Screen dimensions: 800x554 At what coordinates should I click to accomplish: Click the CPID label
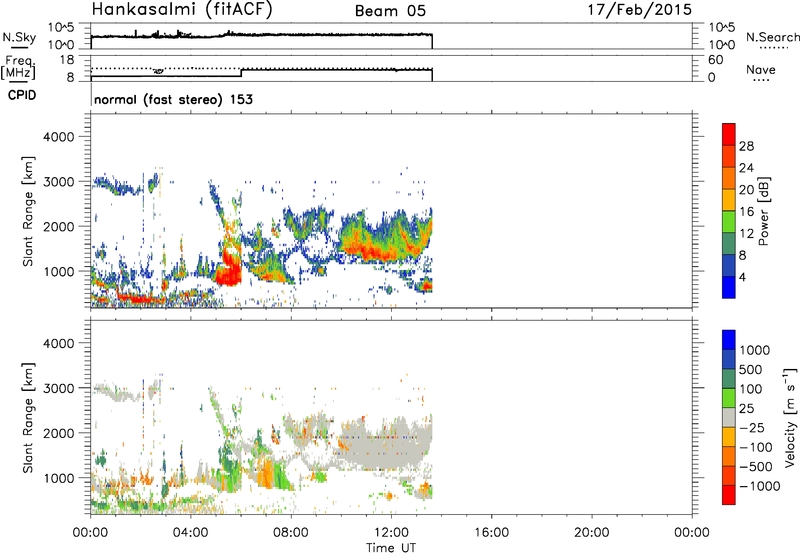pyautogui.click(x=22, y=95)
